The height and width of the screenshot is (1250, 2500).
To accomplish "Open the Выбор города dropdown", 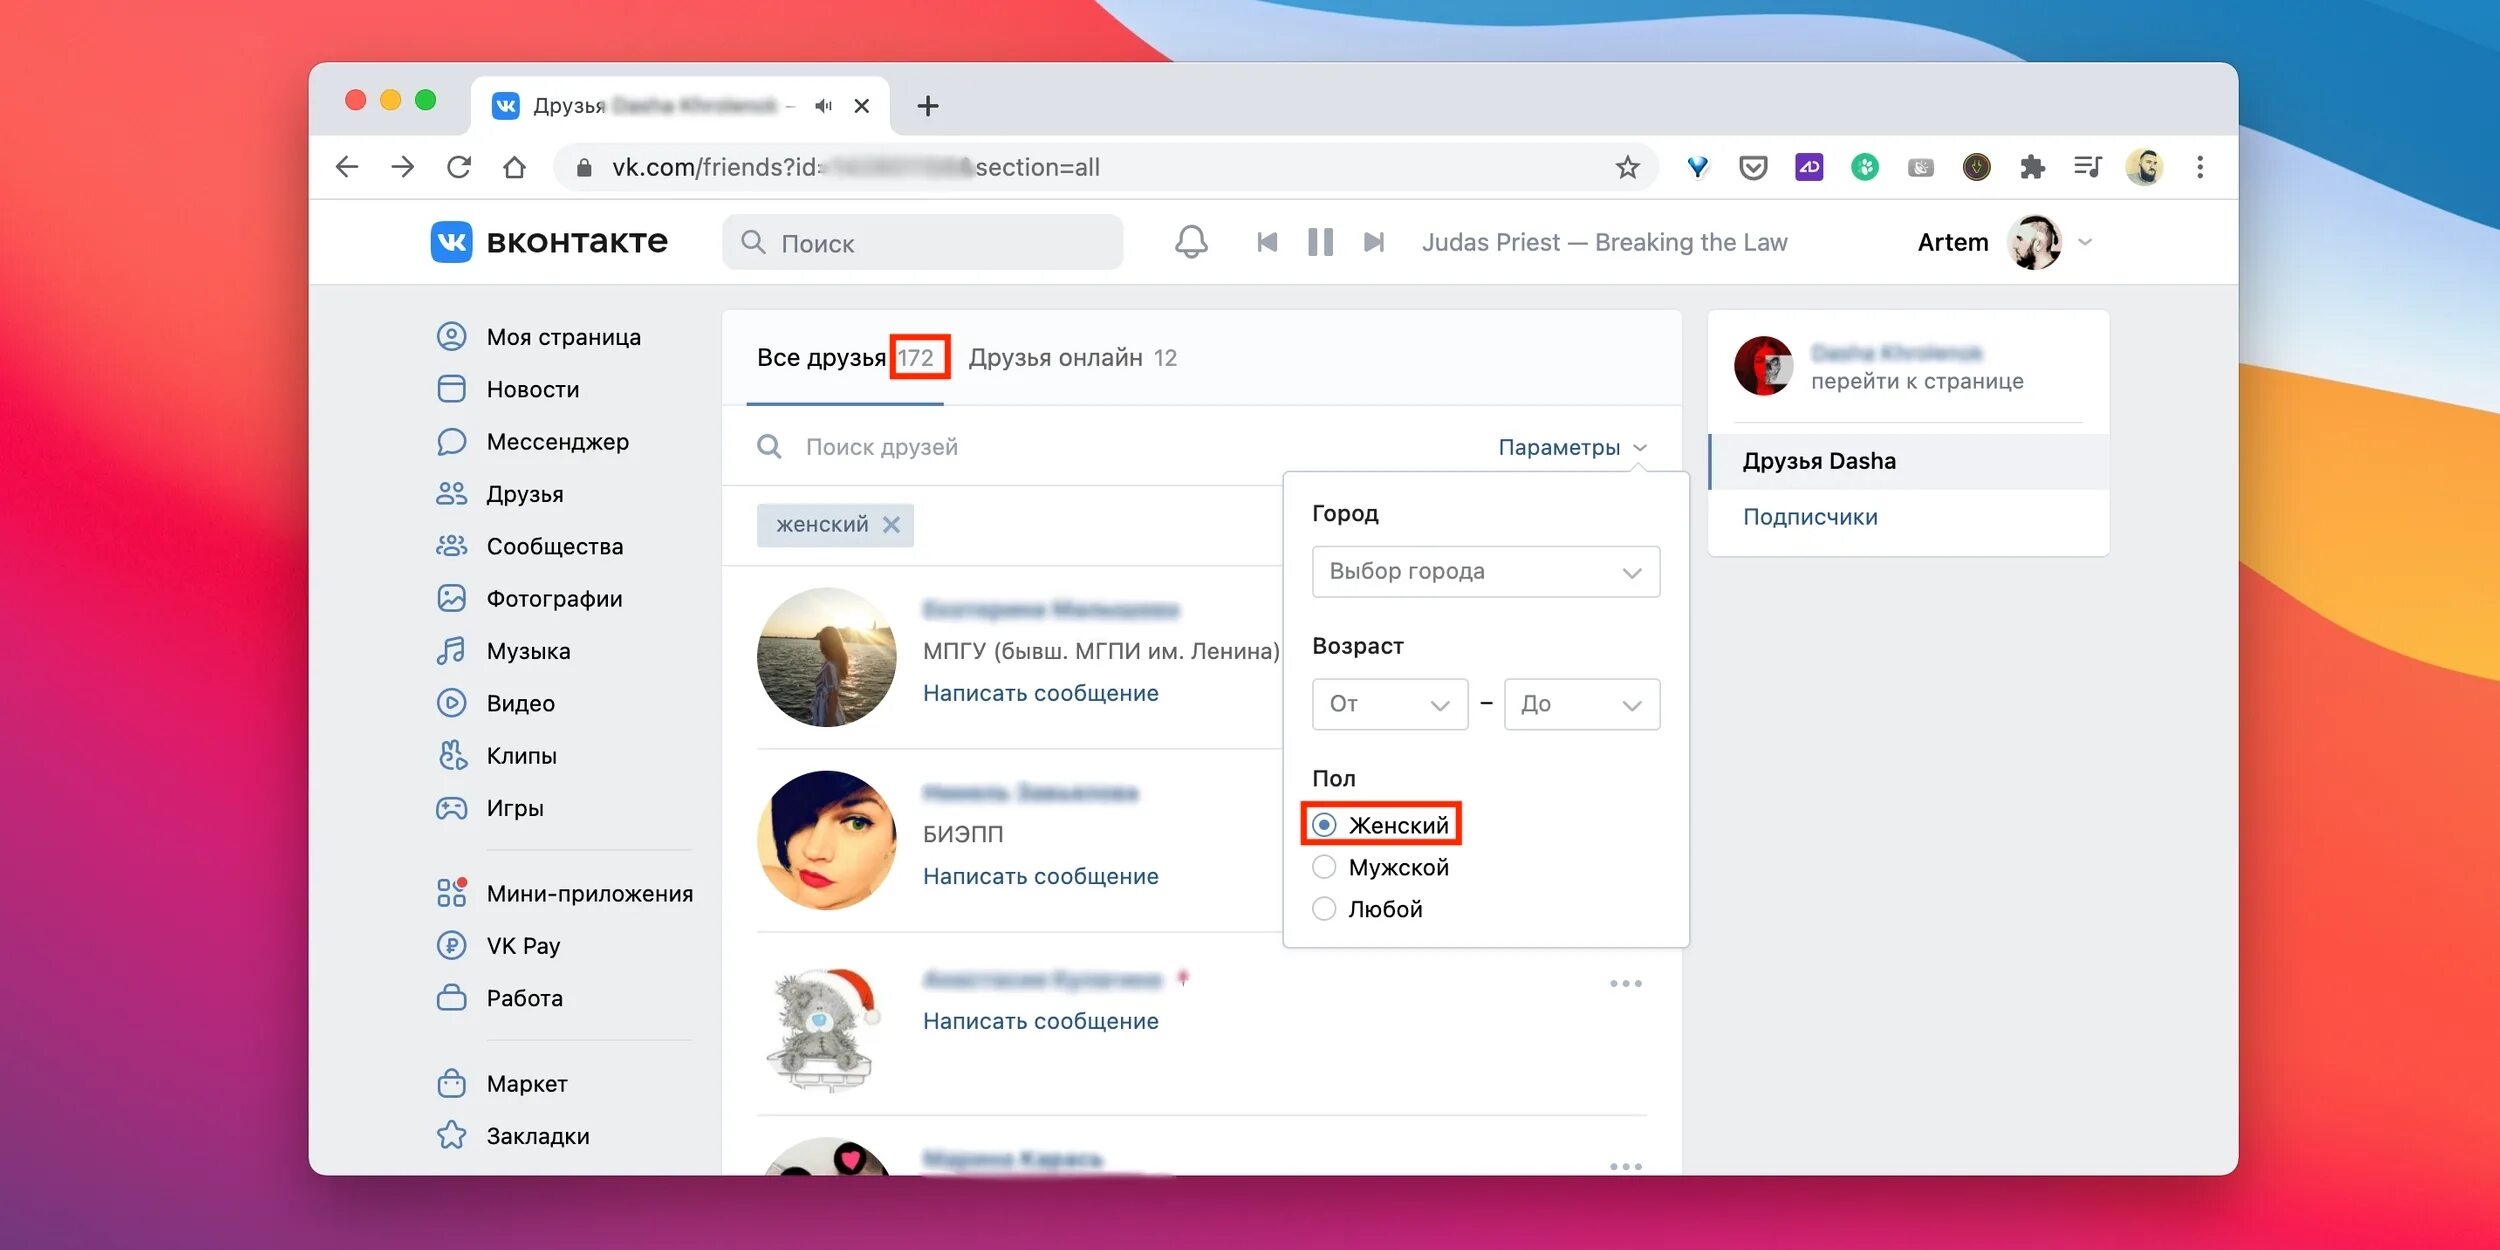I will 1485,571.
